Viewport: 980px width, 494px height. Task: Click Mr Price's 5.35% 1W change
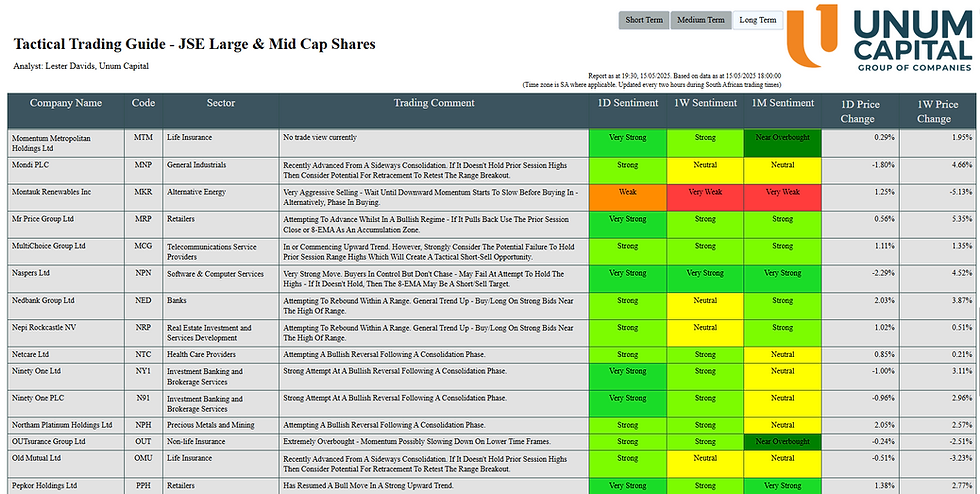click(x=961, y=219)
